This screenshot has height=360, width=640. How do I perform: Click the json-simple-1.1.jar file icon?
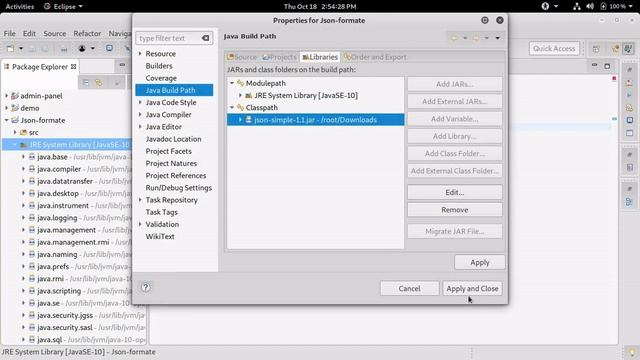coord(248,120)
